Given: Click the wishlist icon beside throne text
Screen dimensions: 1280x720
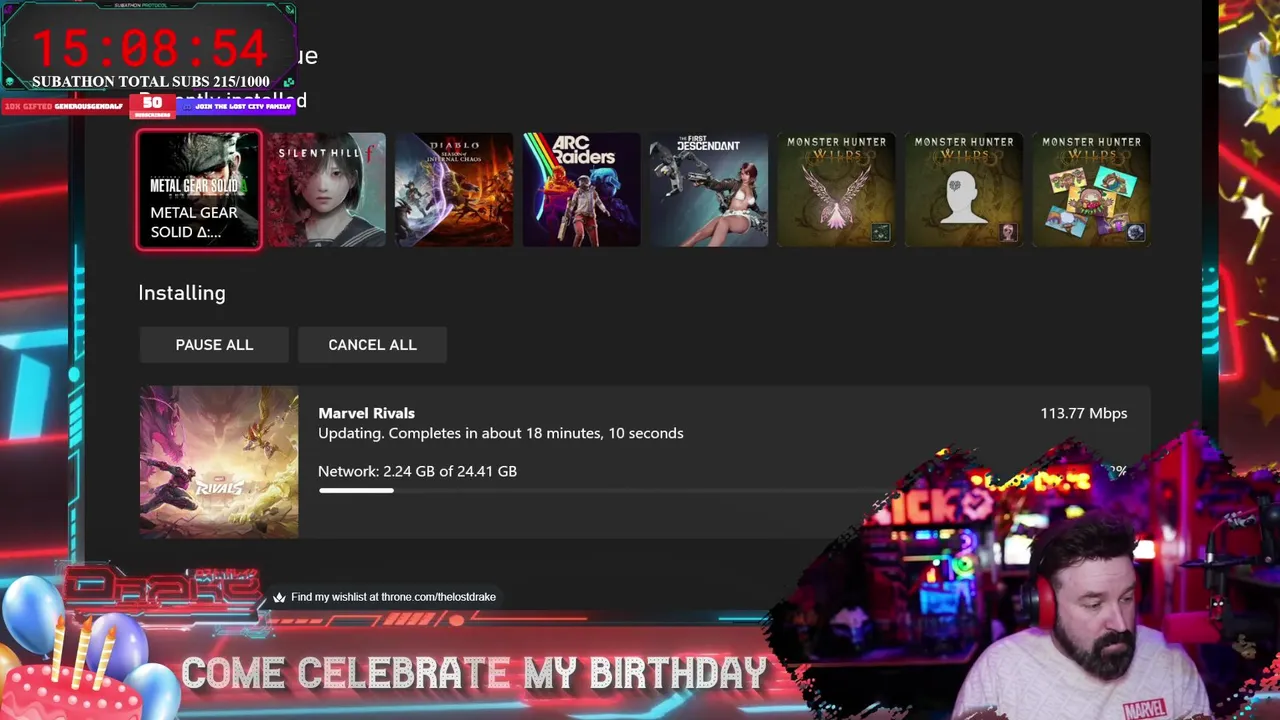Looking at the screenshot, I should (279, 598).
